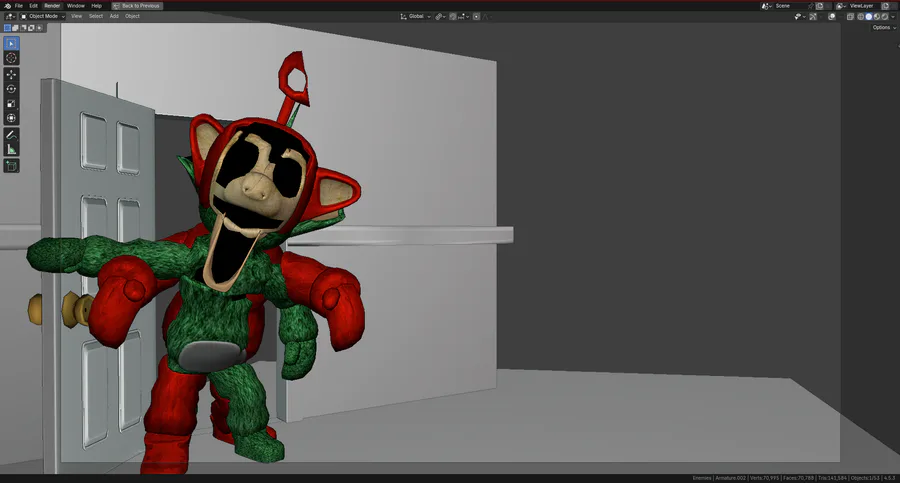Set selection mode to Extend (second icon)
The image size is (900, 483).
tap(15, 28)
